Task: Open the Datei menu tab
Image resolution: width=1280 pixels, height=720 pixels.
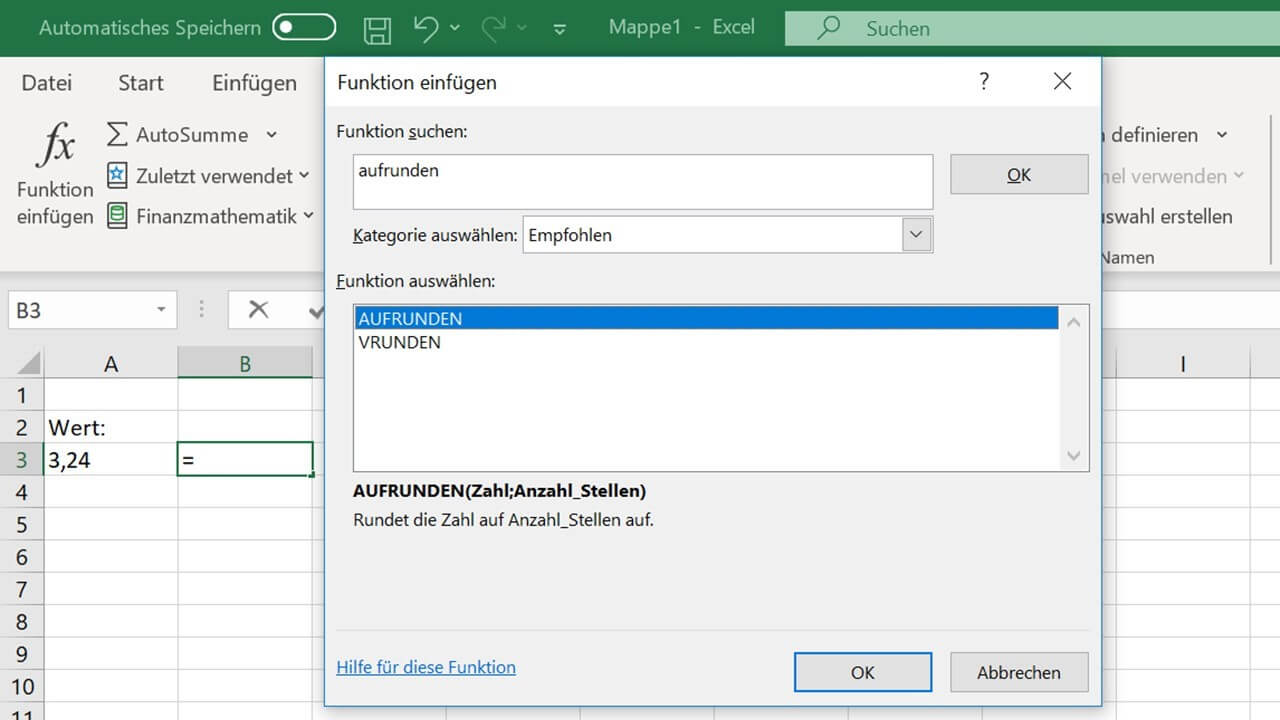Action: [47, 83]
